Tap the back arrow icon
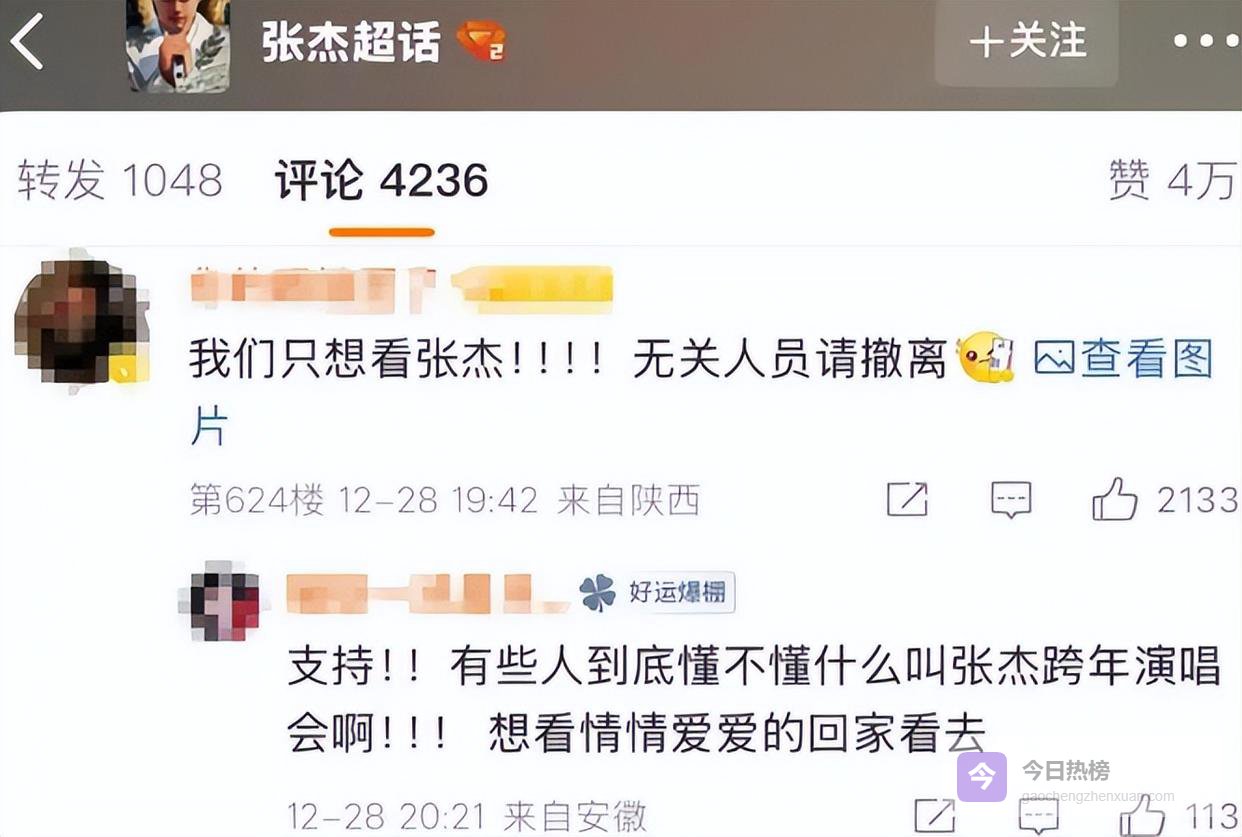The width and height of the screenshot is (1242, 837). point(27,43)
